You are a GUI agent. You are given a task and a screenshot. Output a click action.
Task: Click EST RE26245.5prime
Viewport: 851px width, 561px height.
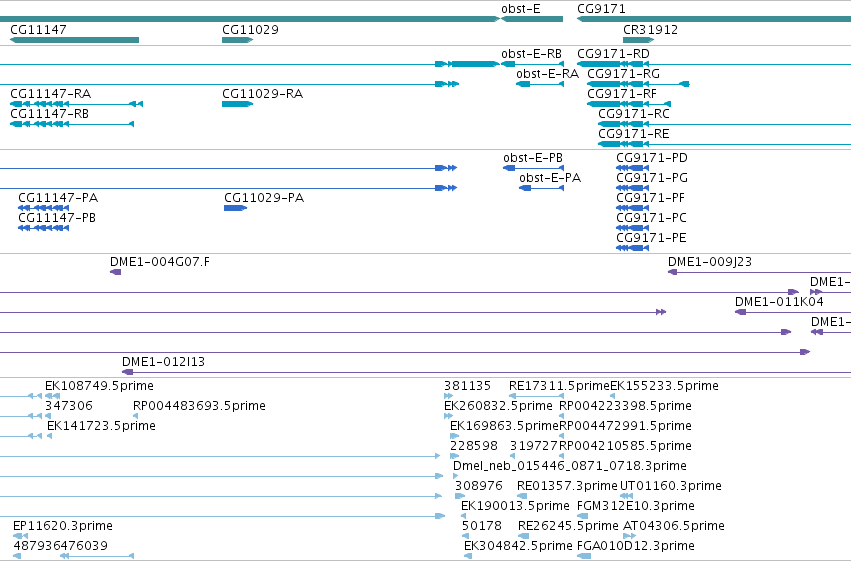(524, 536)
